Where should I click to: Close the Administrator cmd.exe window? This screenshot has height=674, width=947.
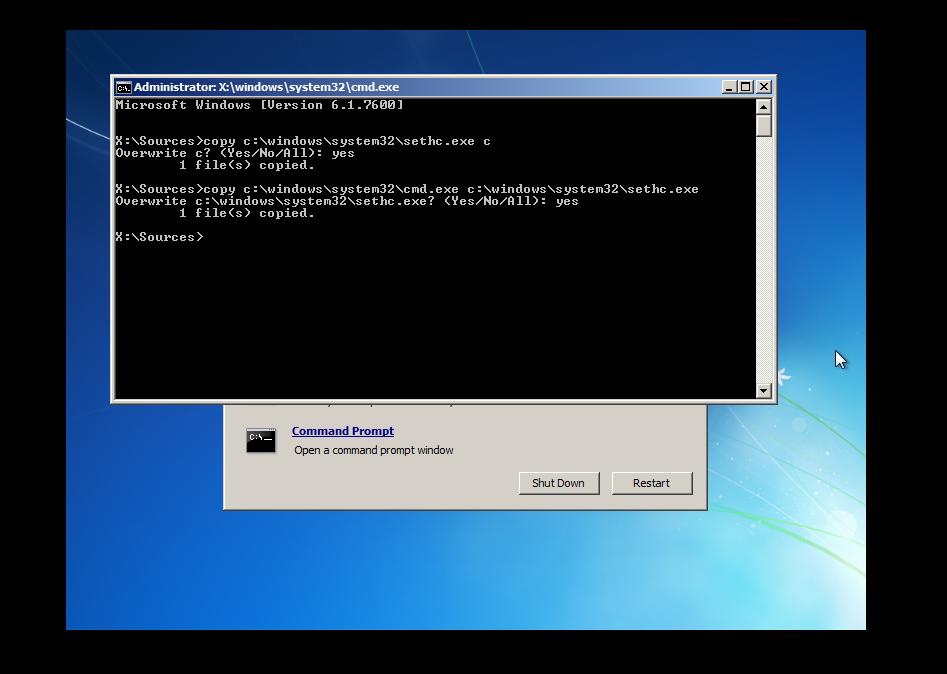coord(764,87)
